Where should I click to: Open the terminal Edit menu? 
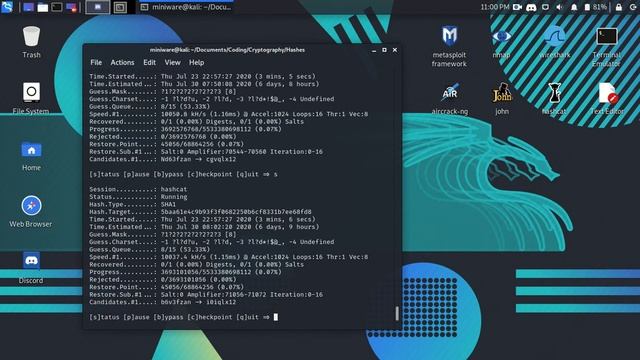(149, 62)
